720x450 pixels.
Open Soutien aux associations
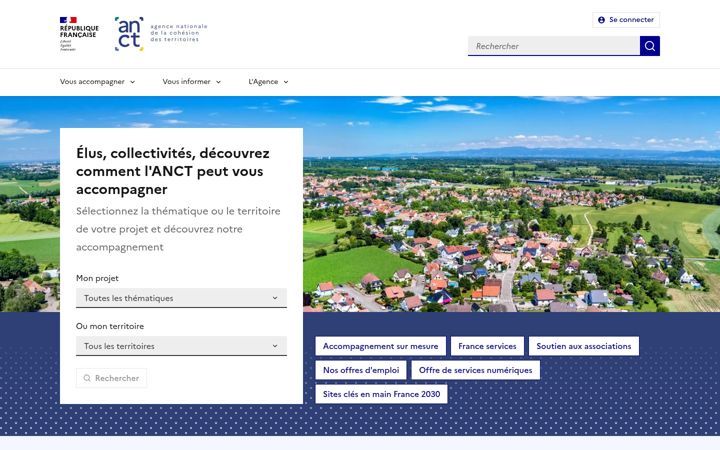(x=584, y=346)
